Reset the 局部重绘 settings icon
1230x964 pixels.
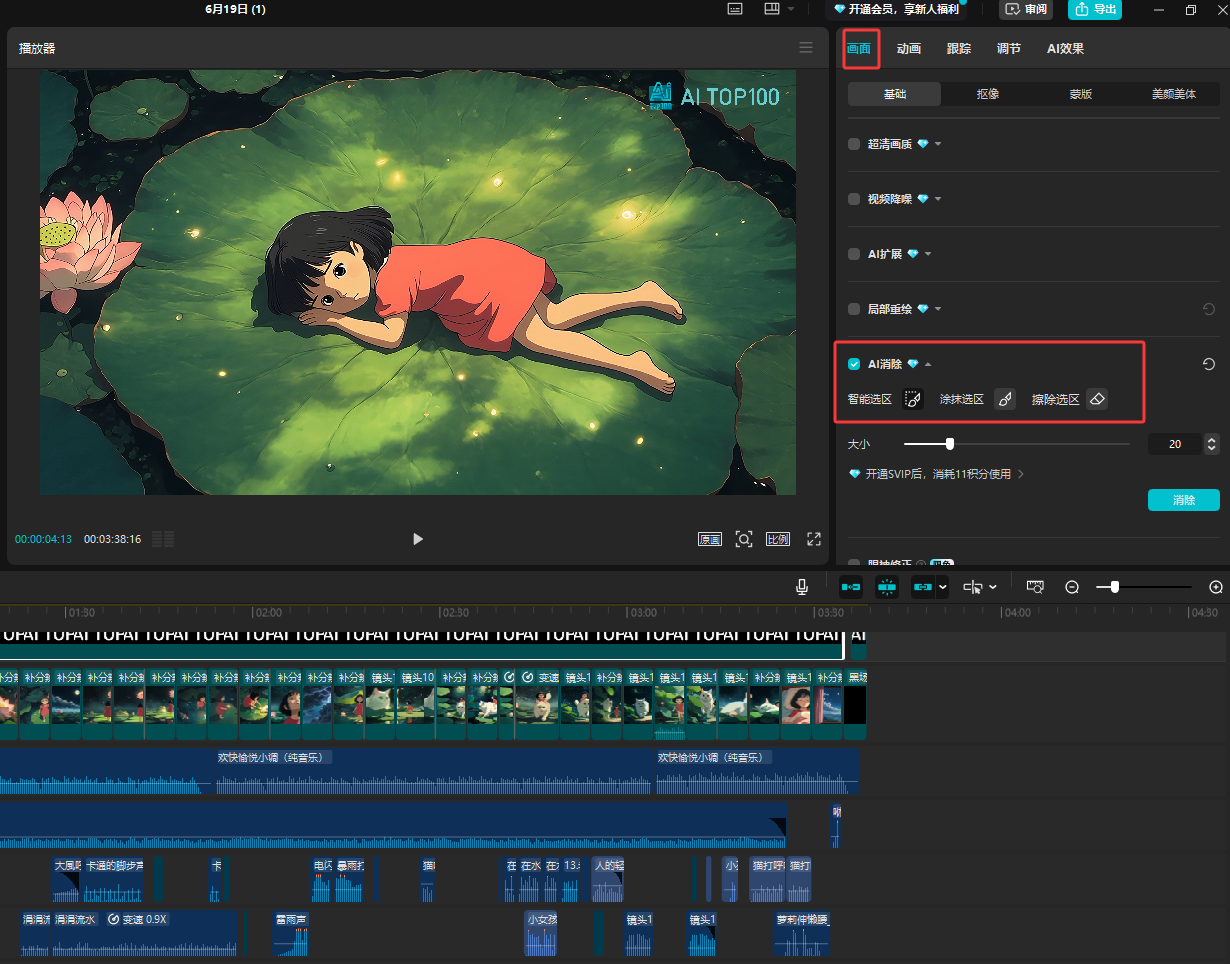pyautogui.click(x=1209, y=309)
